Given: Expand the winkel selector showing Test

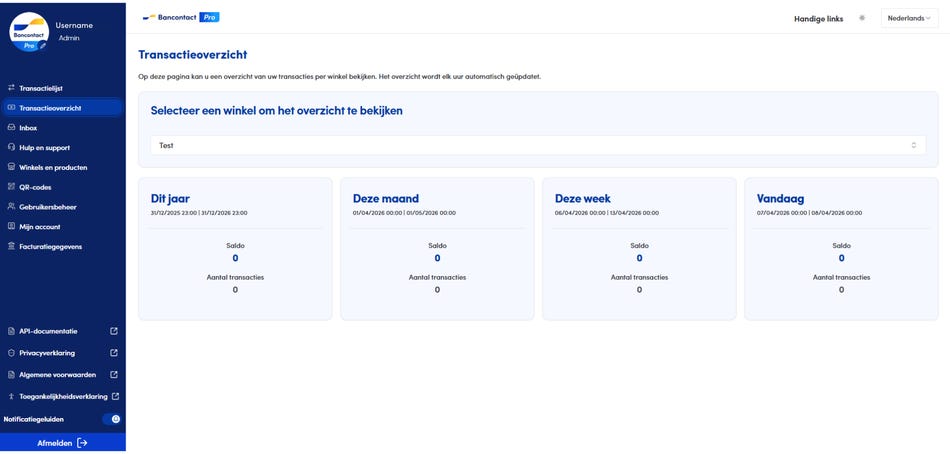Looking at the screenshot, I should pyautogui.click(x=538, y=146).
